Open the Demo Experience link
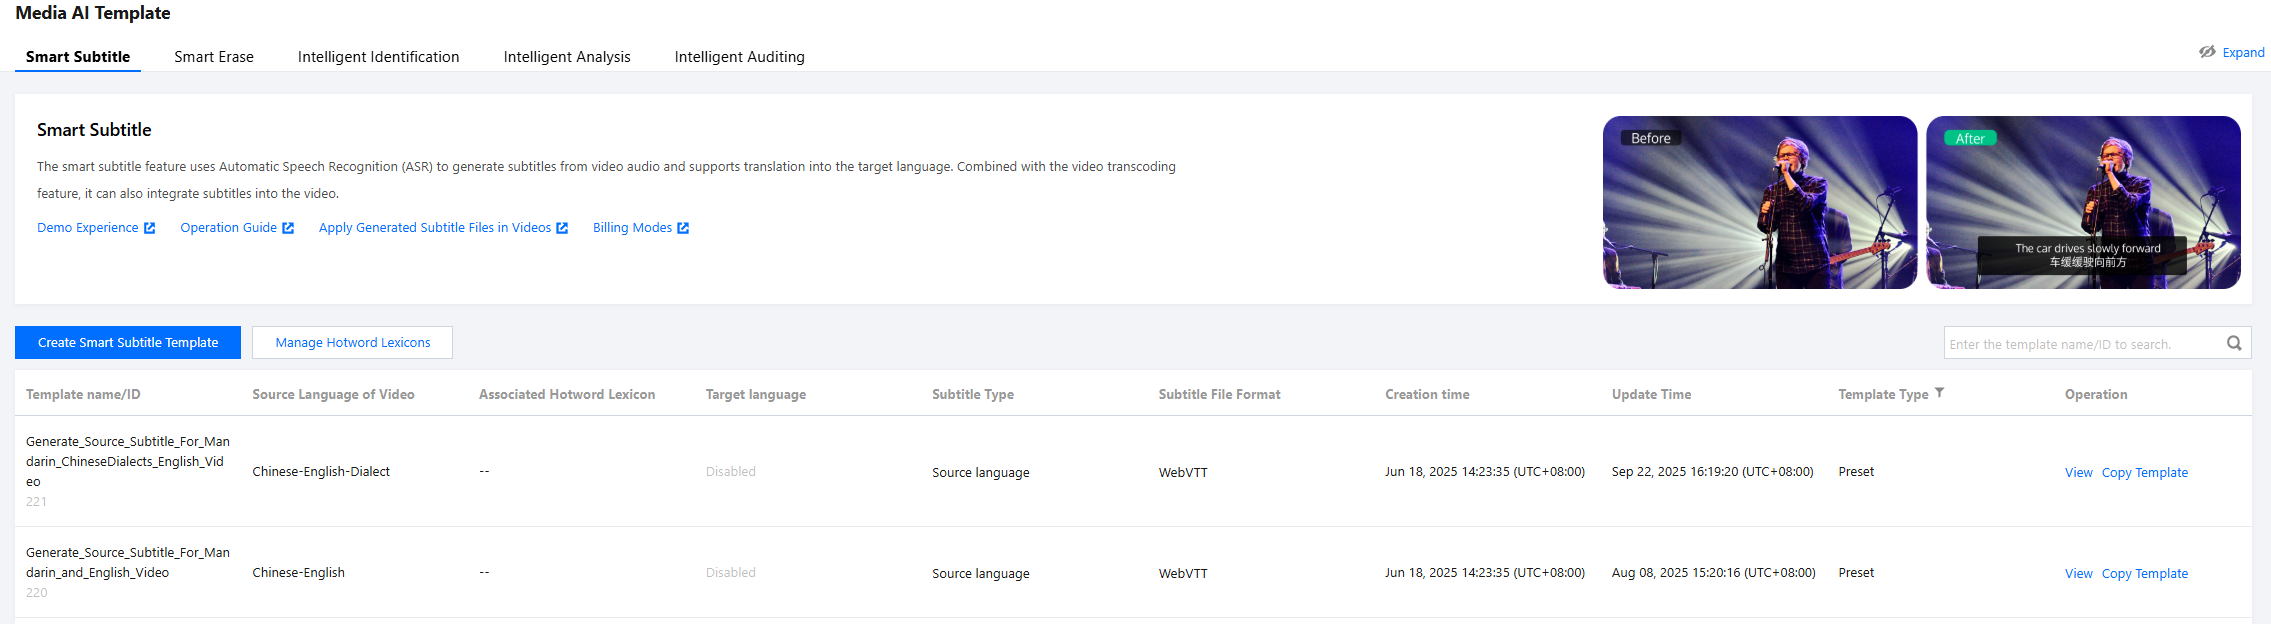 point(88,228)
